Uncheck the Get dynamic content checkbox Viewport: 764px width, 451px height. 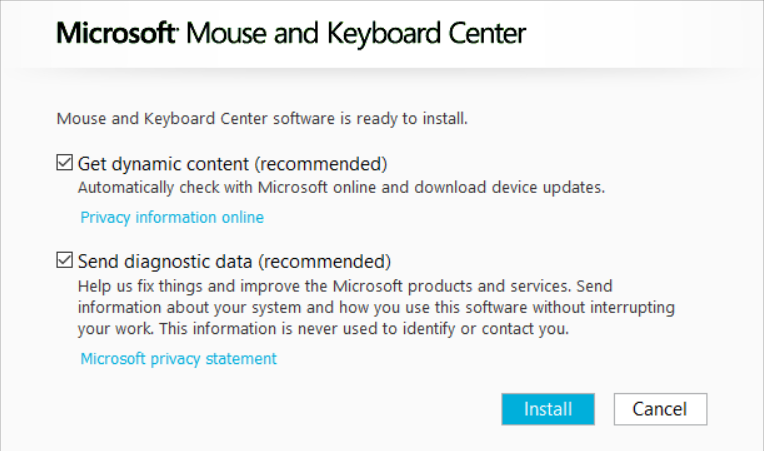tap(64, 163)
